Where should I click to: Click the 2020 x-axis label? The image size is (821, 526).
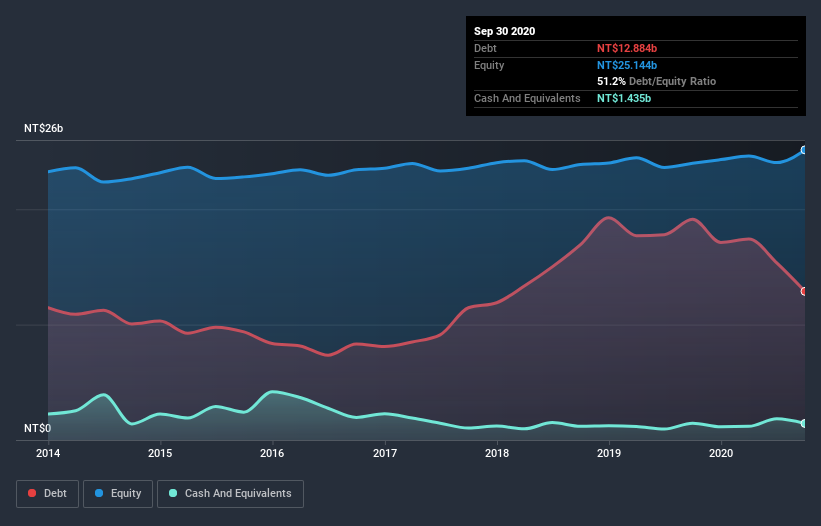[x=721, y=453]
